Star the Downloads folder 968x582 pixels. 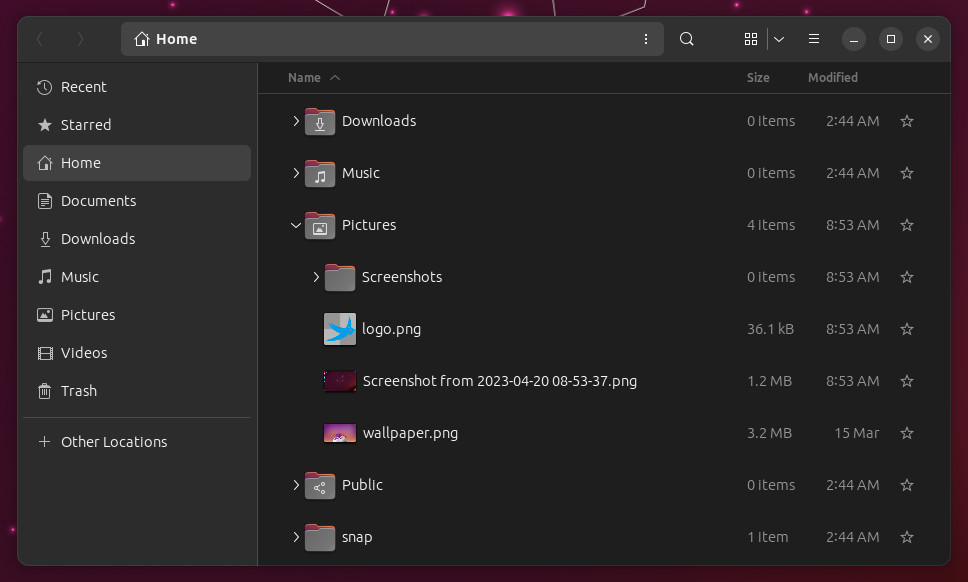point(906,121)
